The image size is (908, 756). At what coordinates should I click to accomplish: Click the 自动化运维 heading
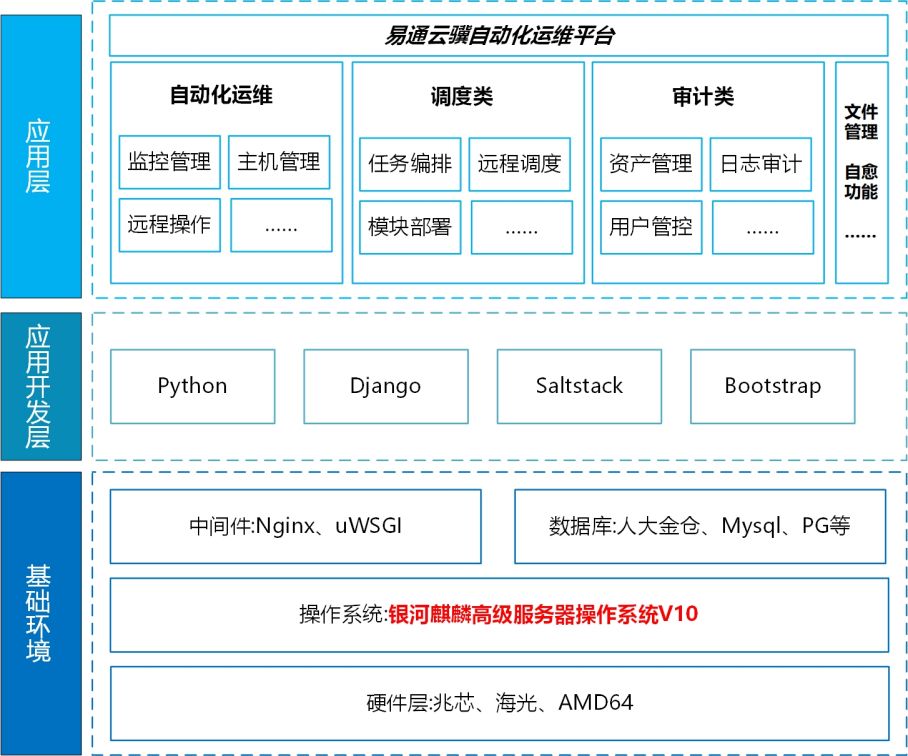coord(221,95)
